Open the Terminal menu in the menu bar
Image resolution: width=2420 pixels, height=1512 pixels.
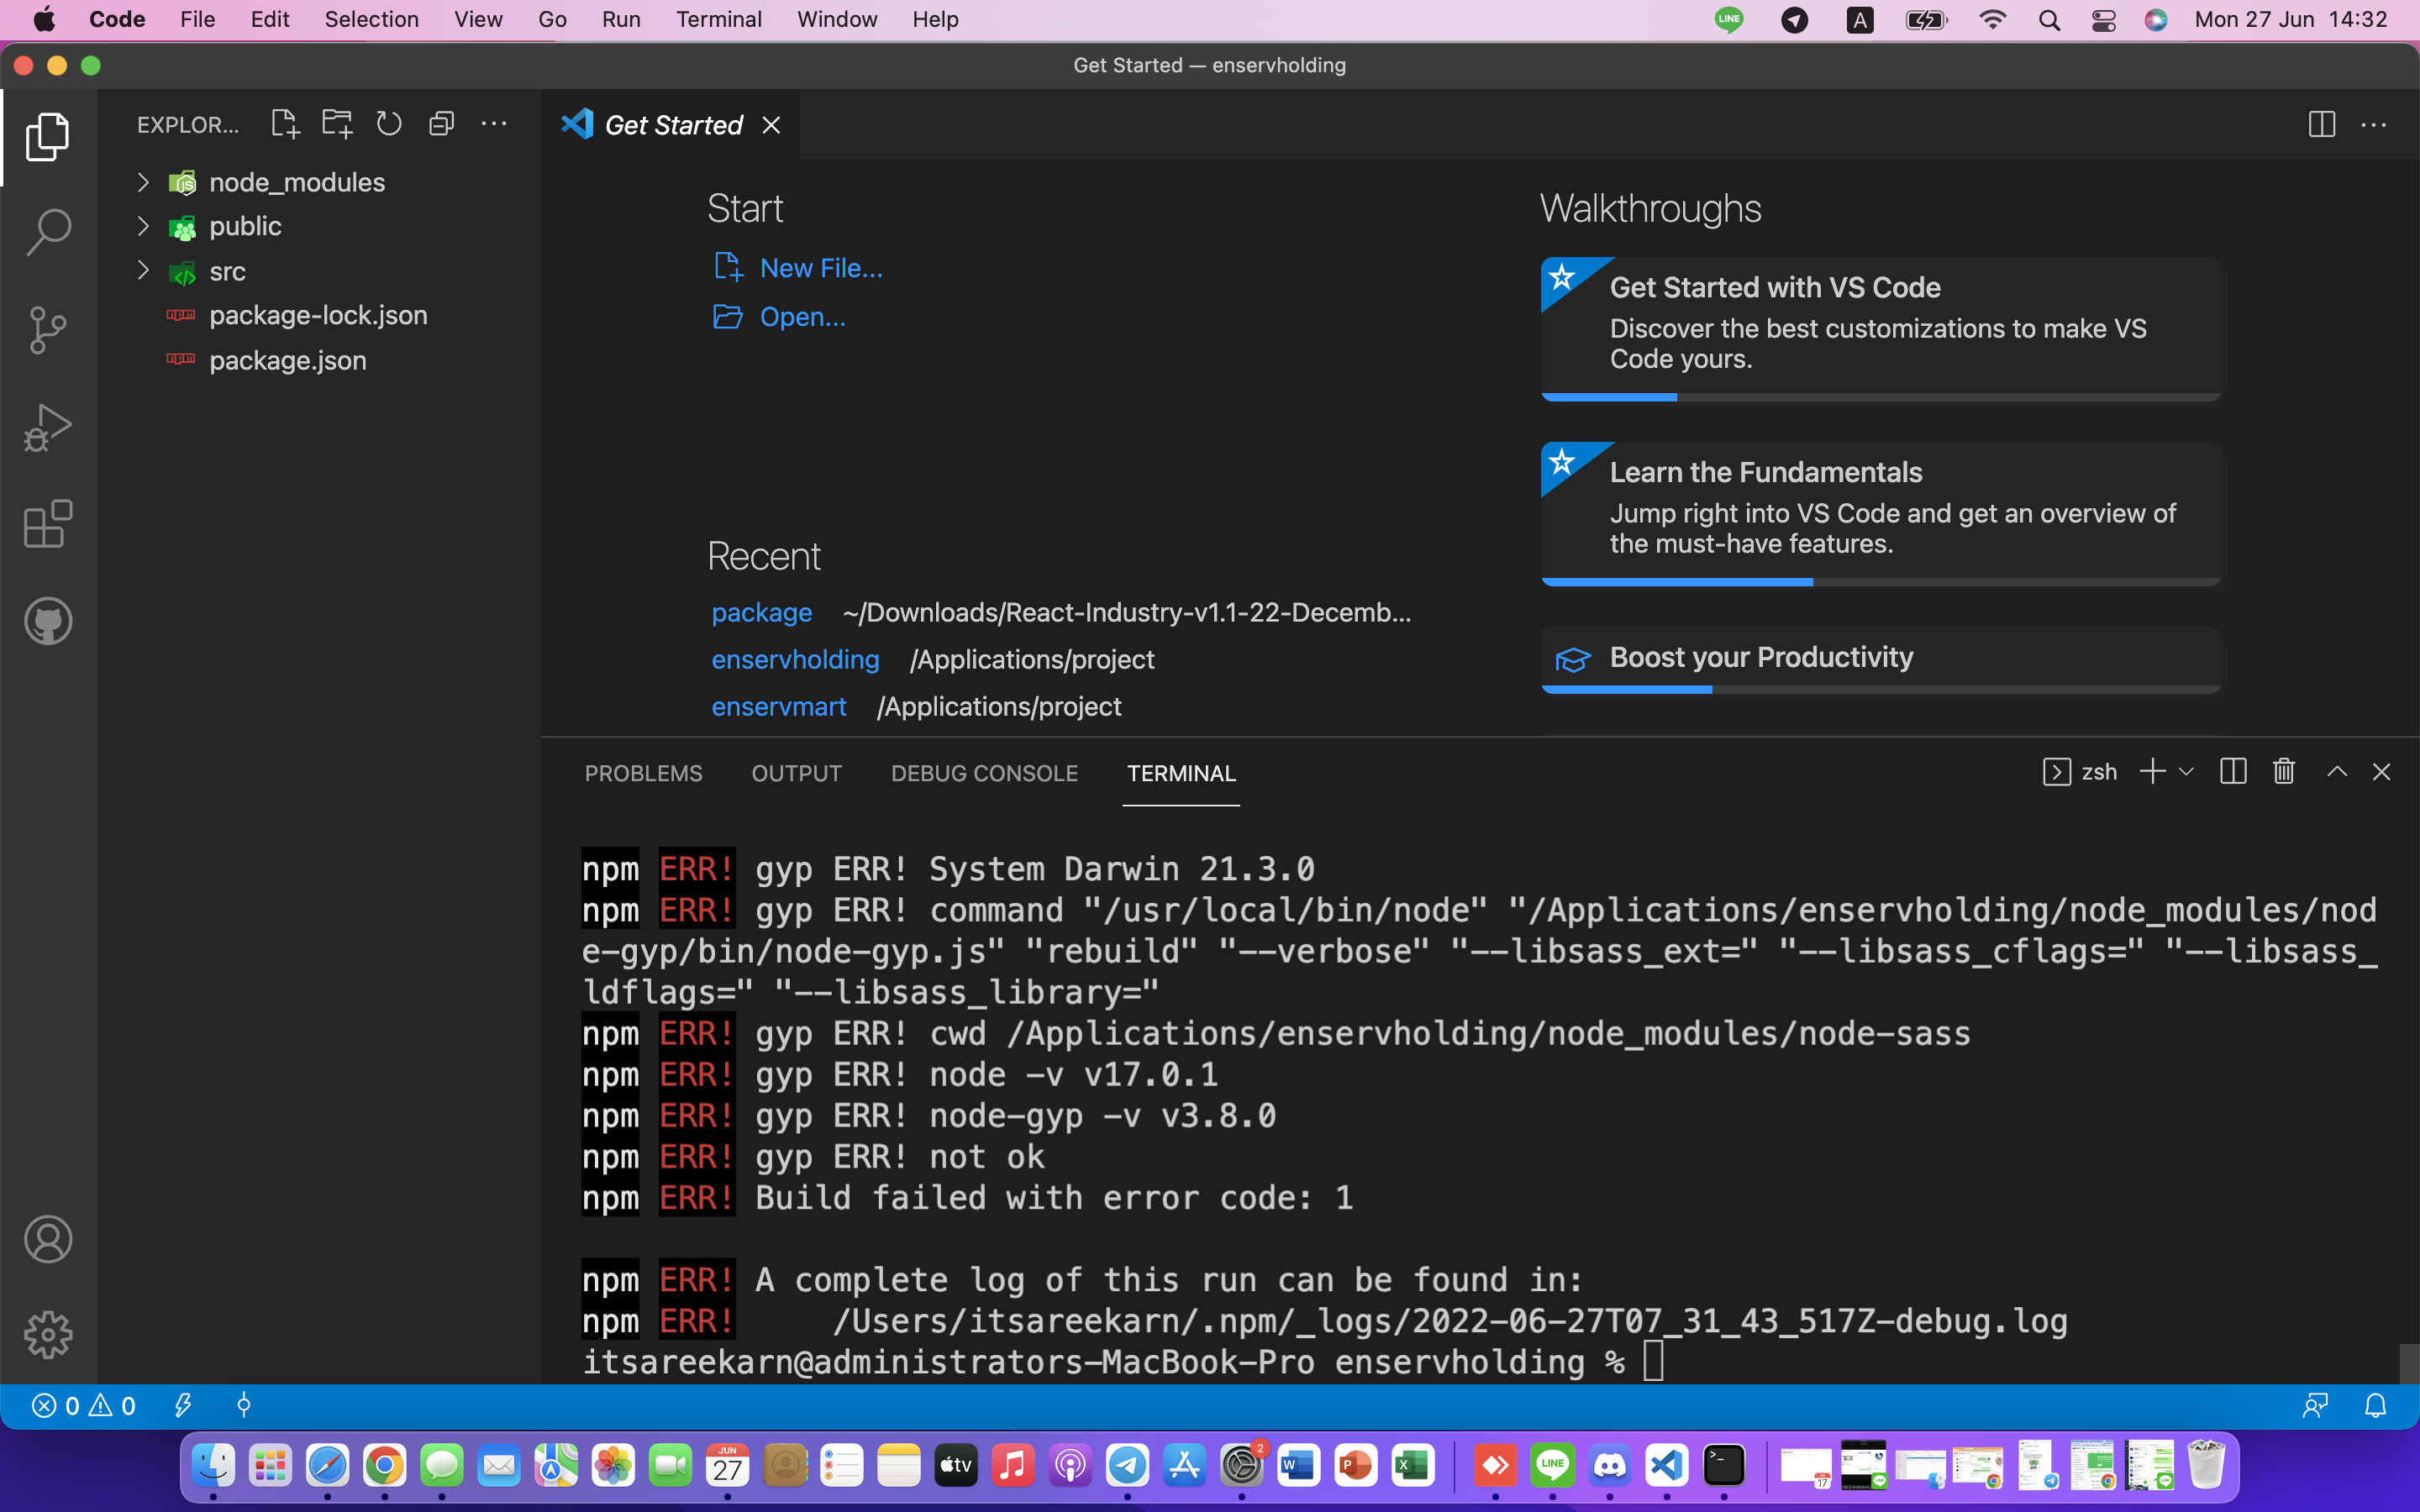pos(718,20)
